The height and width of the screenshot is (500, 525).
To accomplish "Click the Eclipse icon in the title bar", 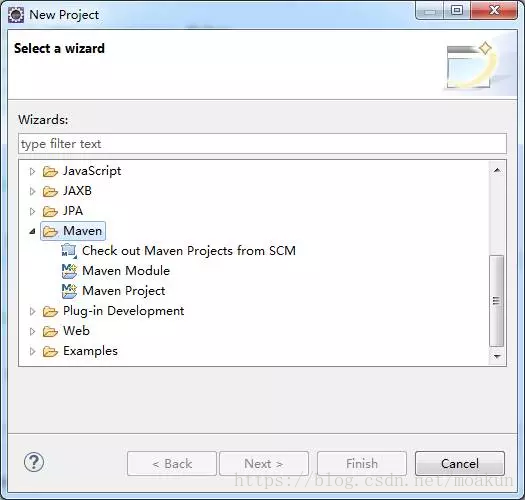I will click(x=16, y=15).
